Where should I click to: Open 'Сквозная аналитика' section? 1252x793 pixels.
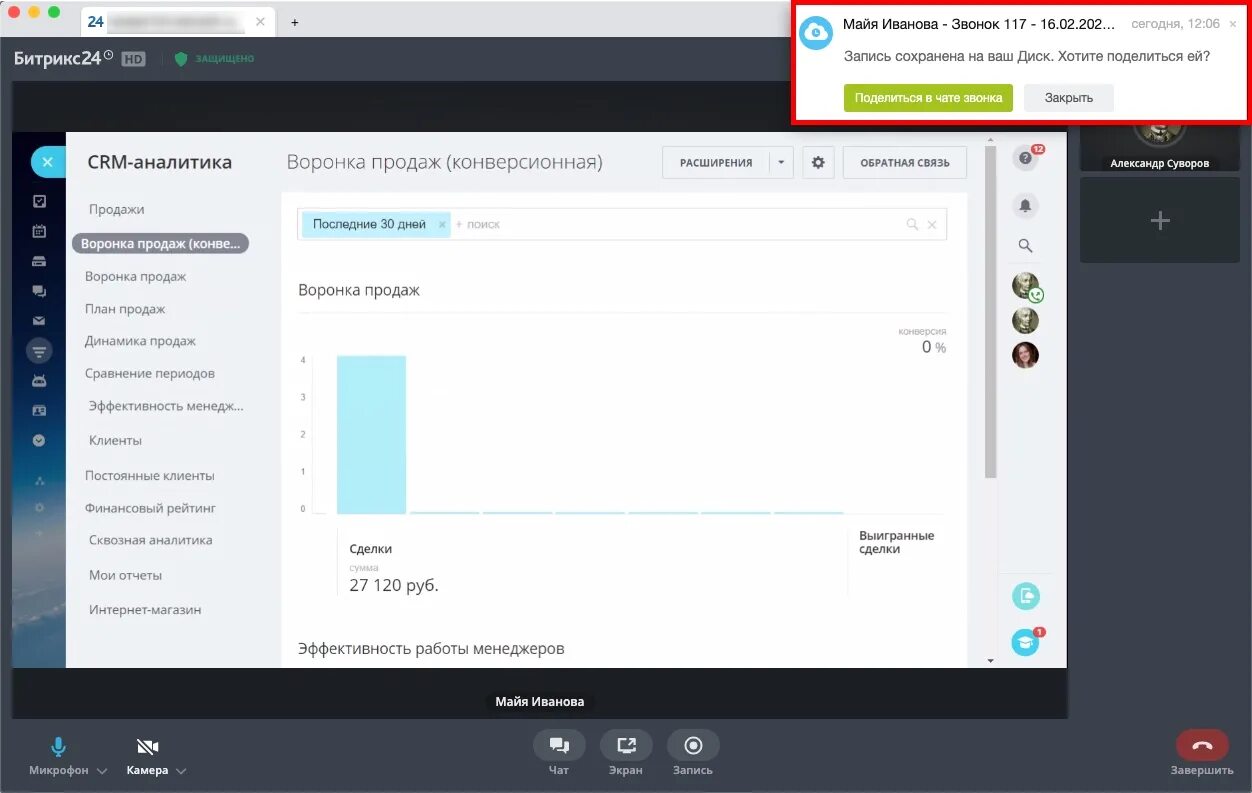tap(151, 540)
